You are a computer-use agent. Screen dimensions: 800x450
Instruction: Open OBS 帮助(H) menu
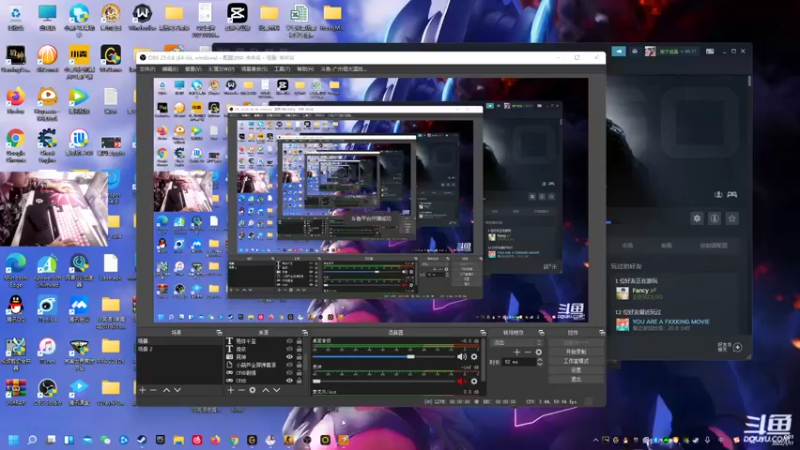click(305, 69)
